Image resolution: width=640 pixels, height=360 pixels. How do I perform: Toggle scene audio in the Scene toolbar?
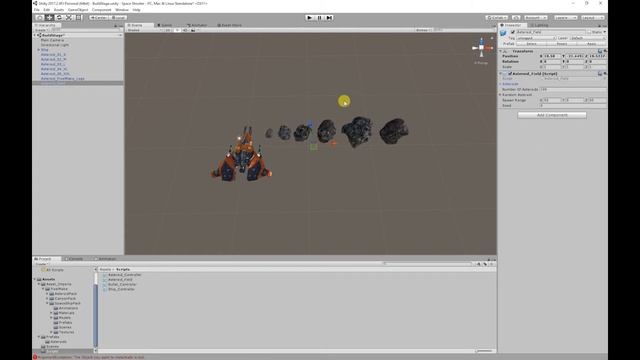pos(185,30)
